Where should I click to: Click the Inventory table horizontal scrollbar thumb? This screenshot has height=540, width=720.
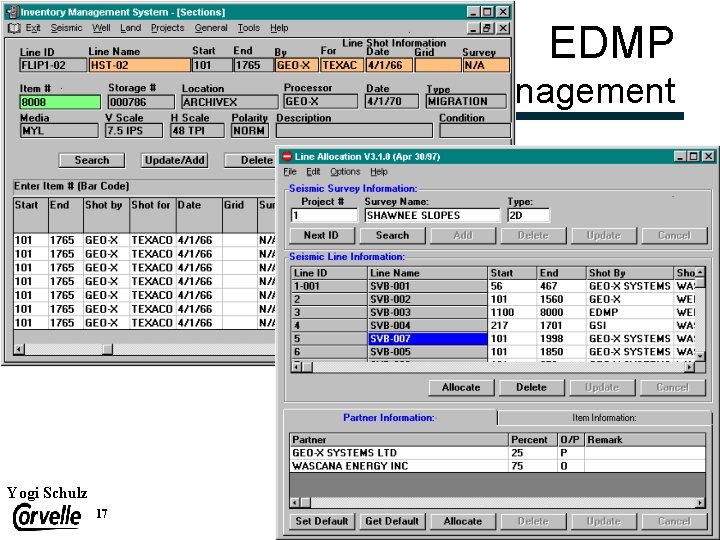coord(107,349)
